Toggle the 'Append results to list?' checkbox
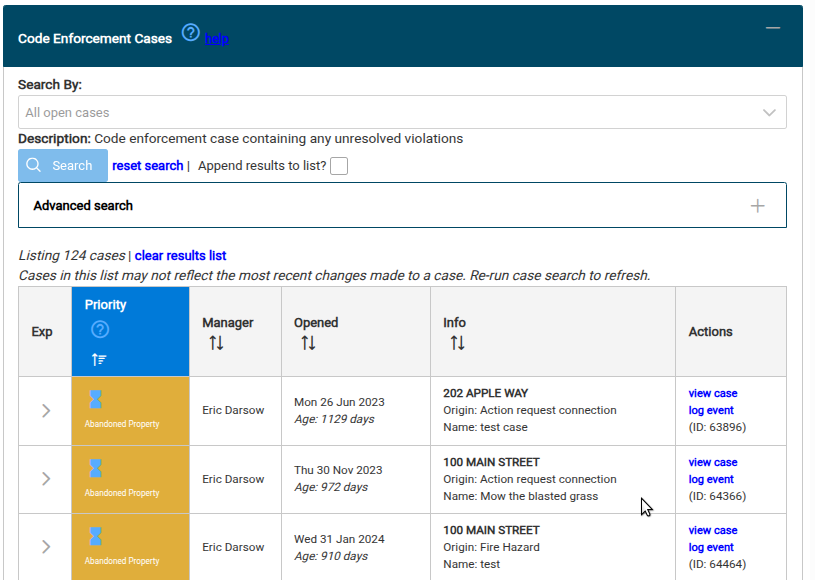The height and width of the screenshot is (580, 815). (x=339, y=166)
